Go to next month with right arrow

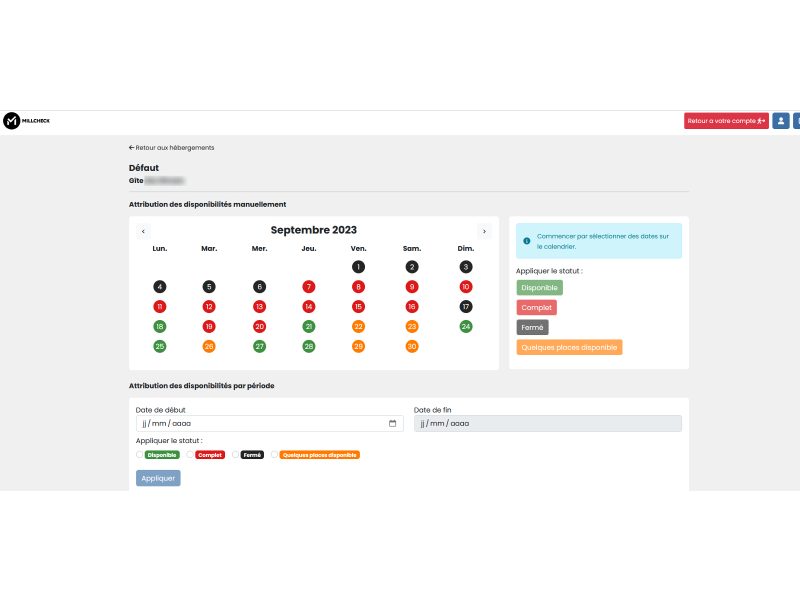click(x=484, y=231)
